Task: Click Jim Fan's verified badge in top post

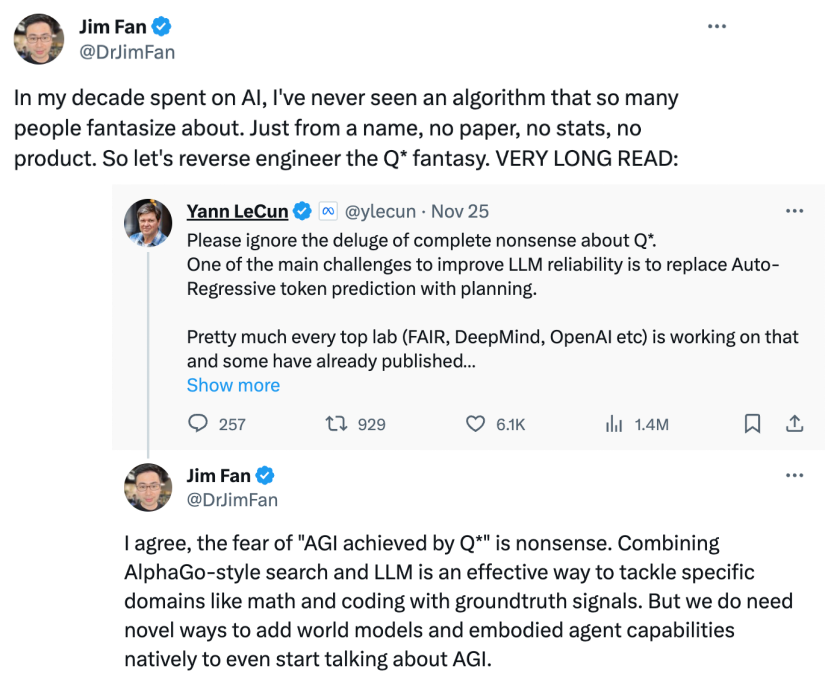Action: click(157, 27)
